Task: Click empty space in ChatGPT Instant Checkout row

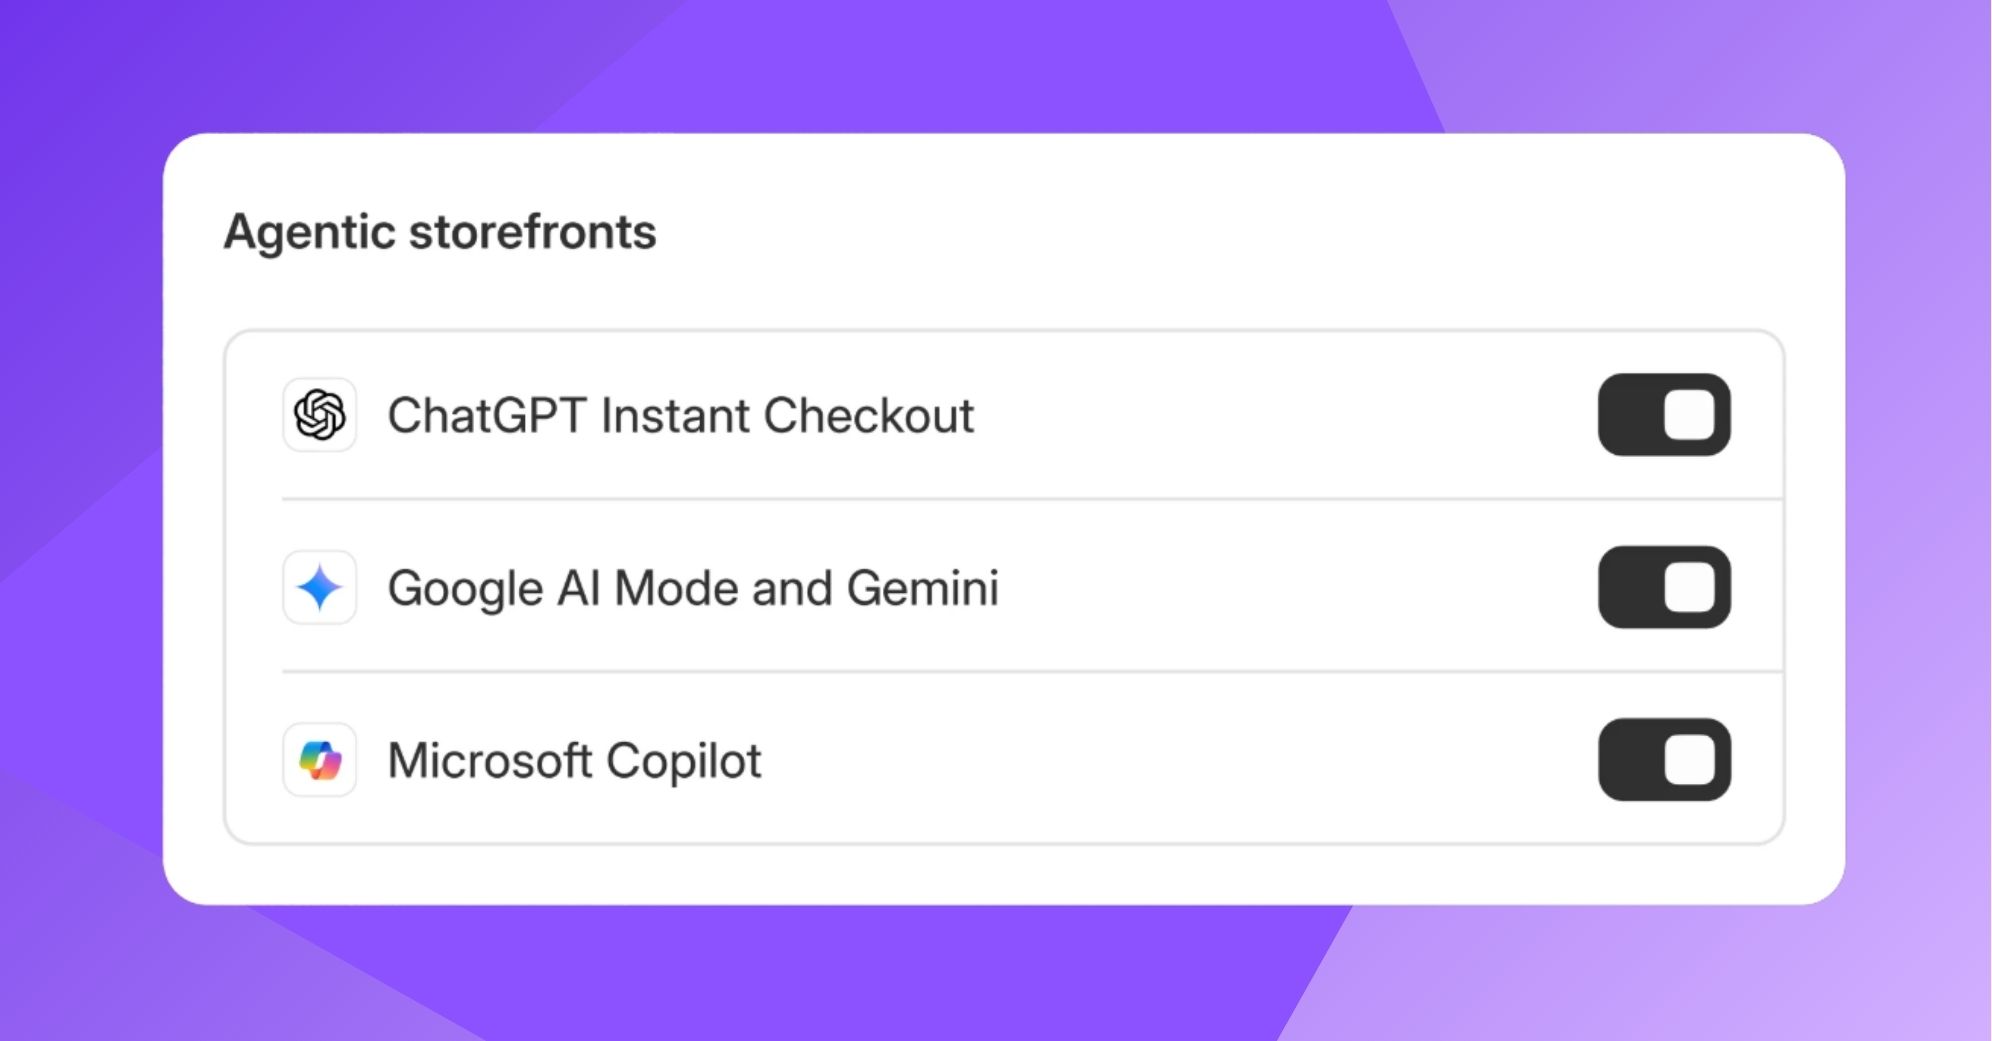Action: point(1280,414)
